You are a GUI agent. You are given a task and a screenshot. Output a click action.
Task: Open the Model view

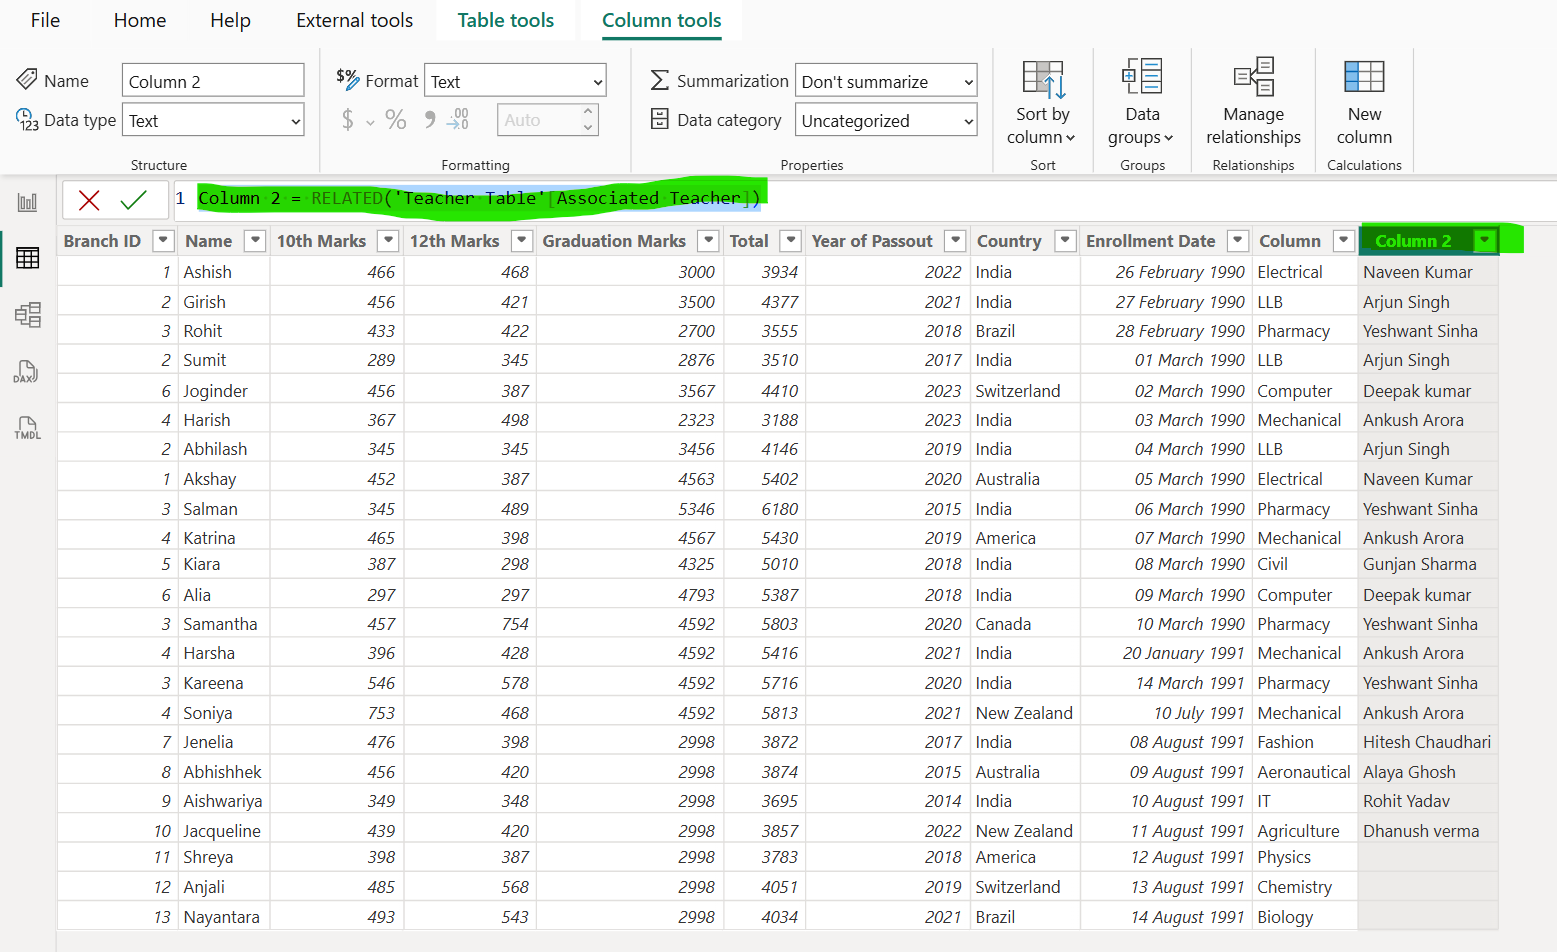click(28, 315)
